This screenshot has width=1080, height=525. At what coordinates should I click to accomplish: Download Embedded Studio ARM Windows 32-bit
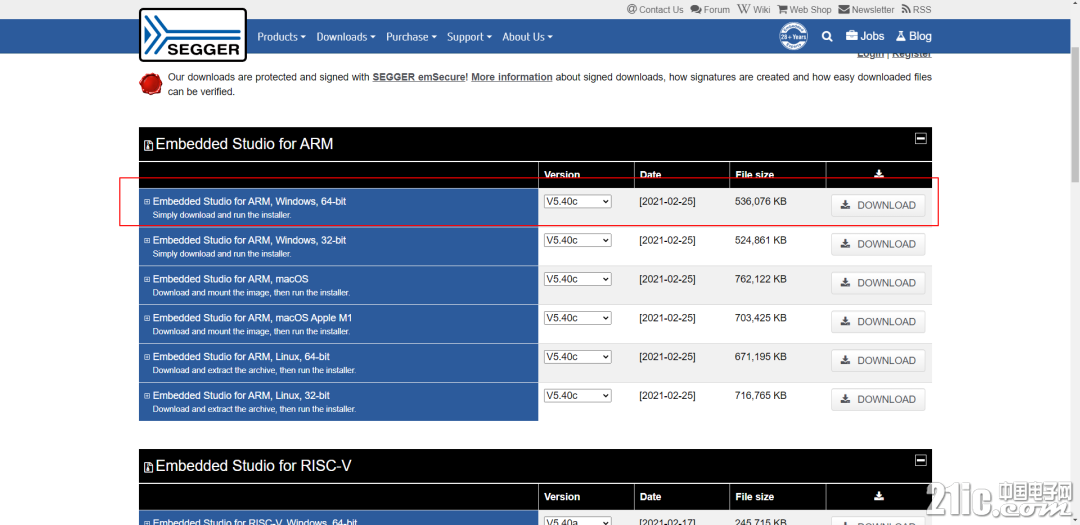pyautogui.click(x=878, y=244)
